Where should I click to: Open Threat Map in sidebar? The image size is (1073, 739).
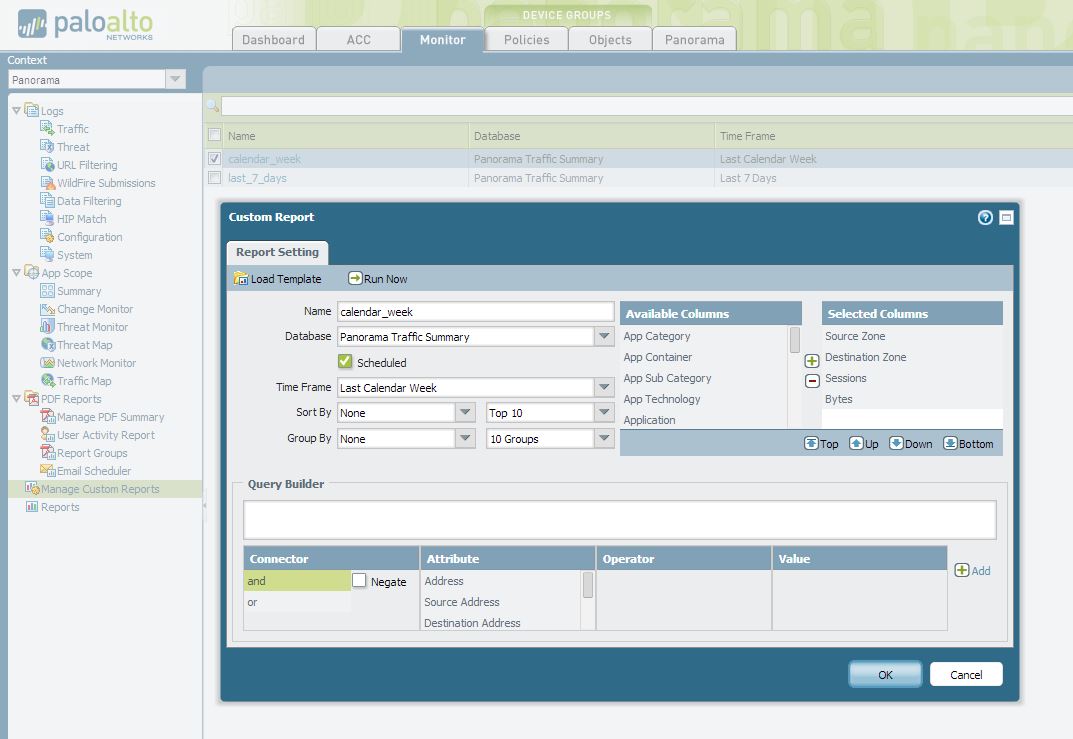(84, 345)
